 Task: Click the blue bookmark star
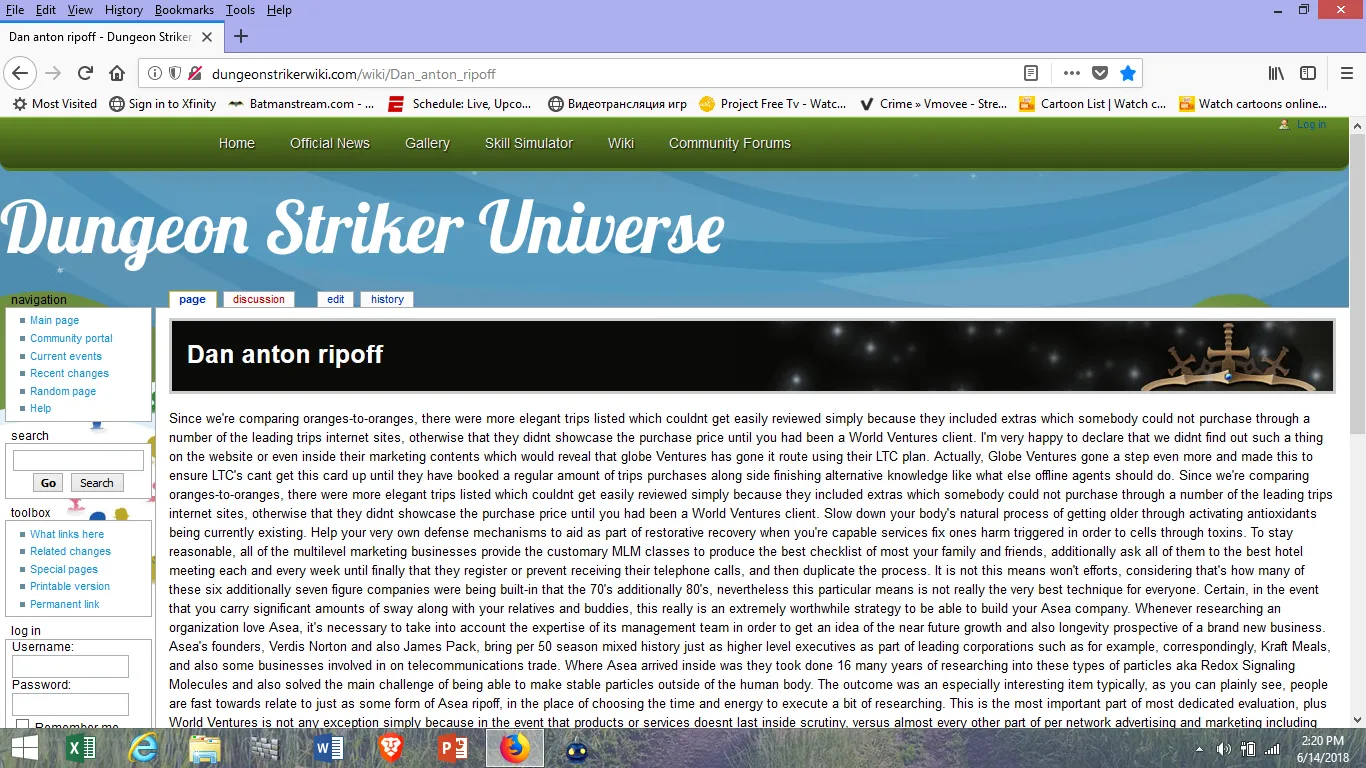pyautogui.click(x=1128, y=73)
